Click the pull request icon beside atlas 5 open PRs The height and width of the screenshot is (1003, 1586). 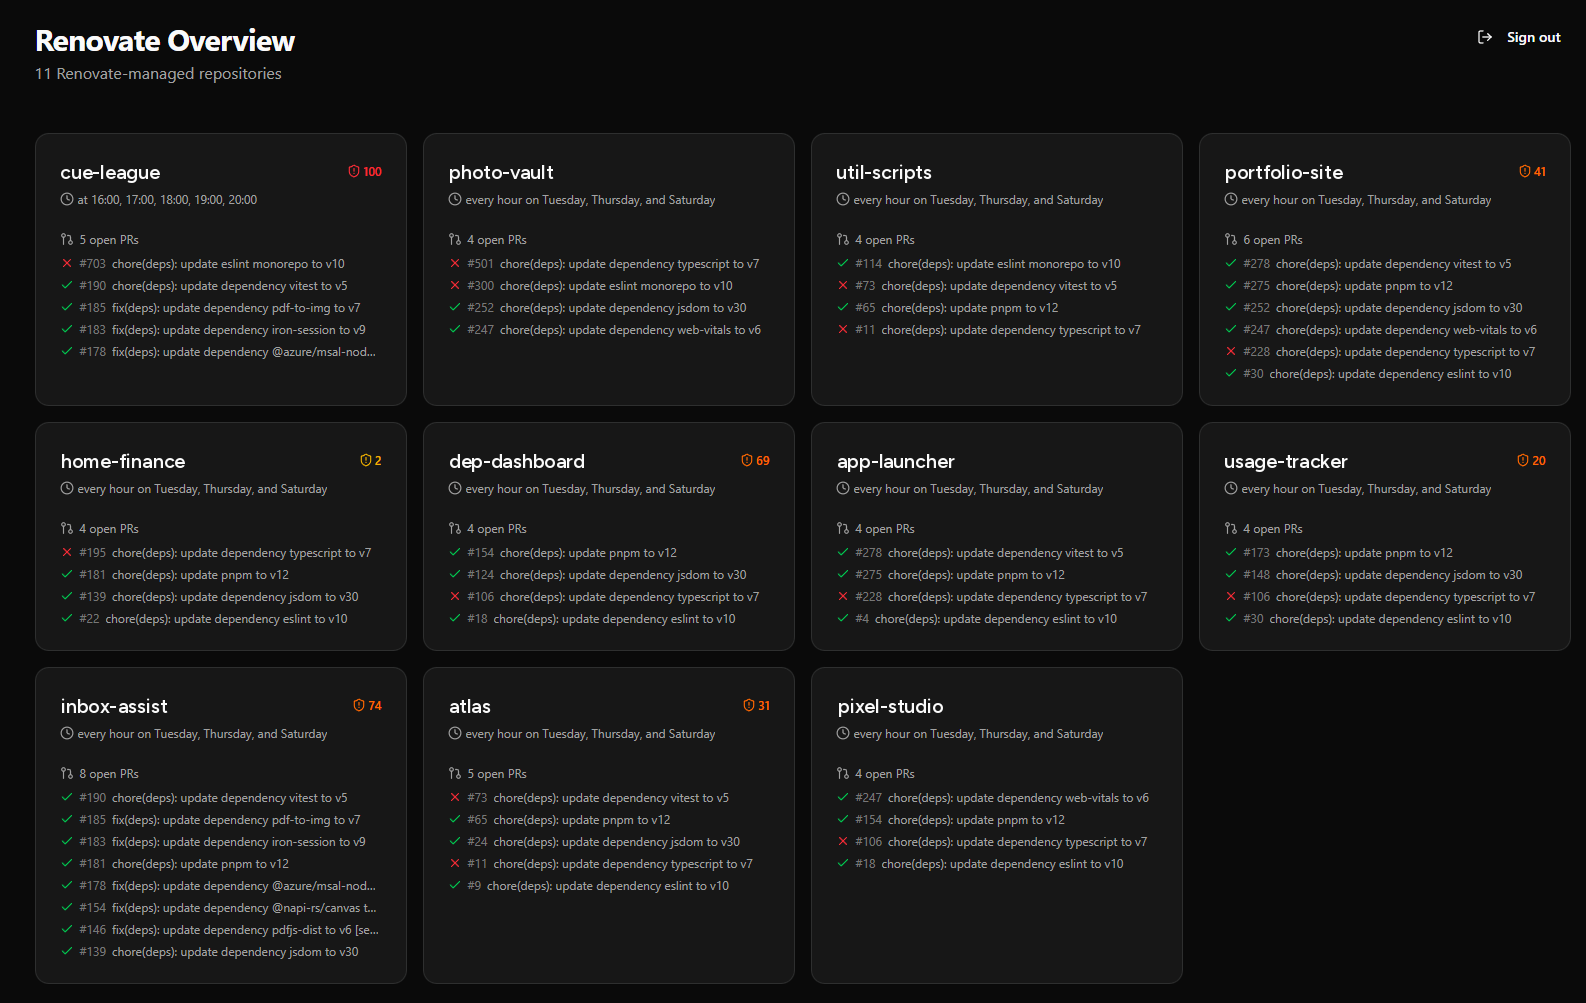point(455,774)
